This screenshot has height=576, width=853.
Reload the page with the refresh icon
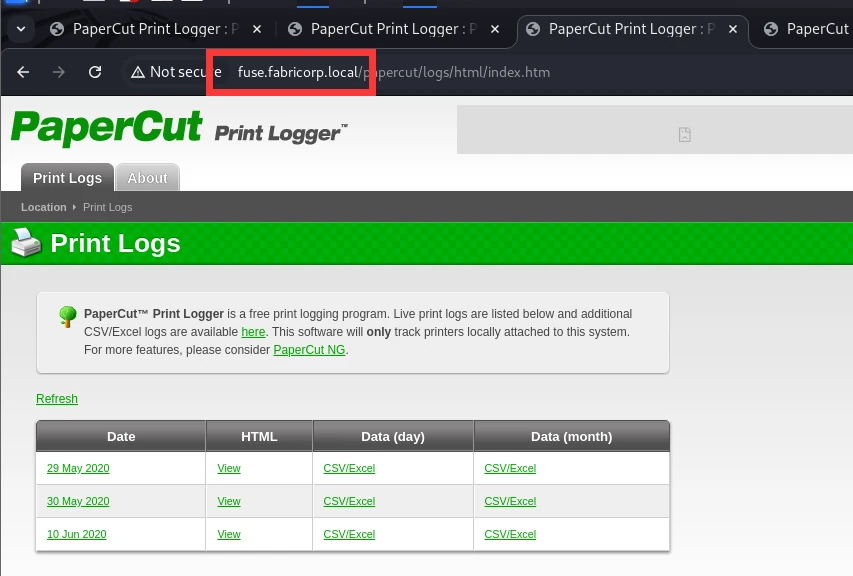(x=95, y=72)
